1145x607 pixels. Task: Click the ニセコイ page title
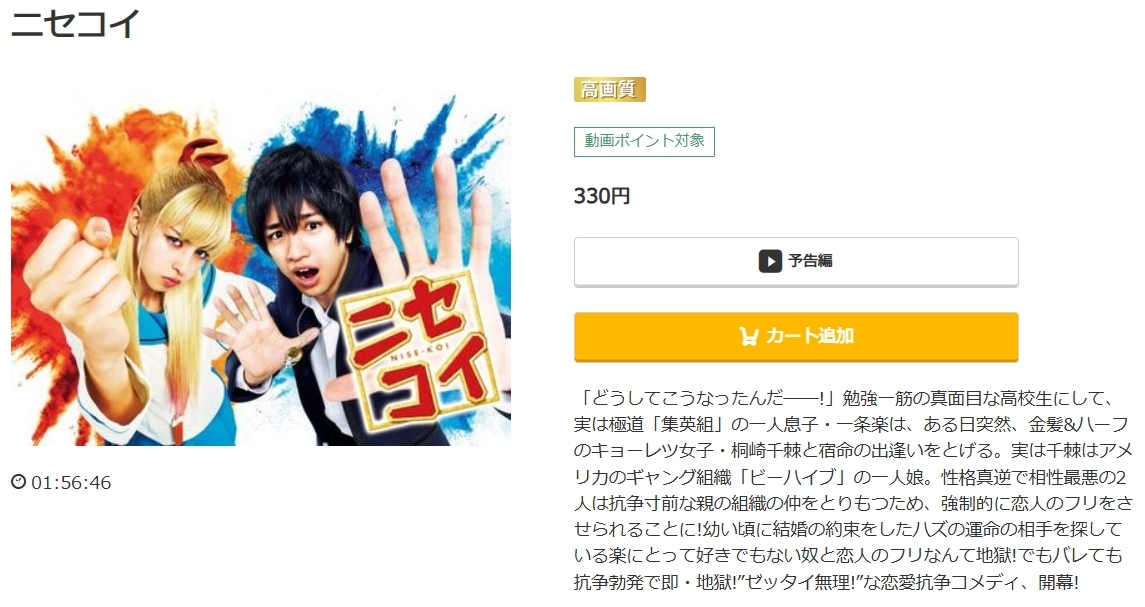[x=75, y=23]
